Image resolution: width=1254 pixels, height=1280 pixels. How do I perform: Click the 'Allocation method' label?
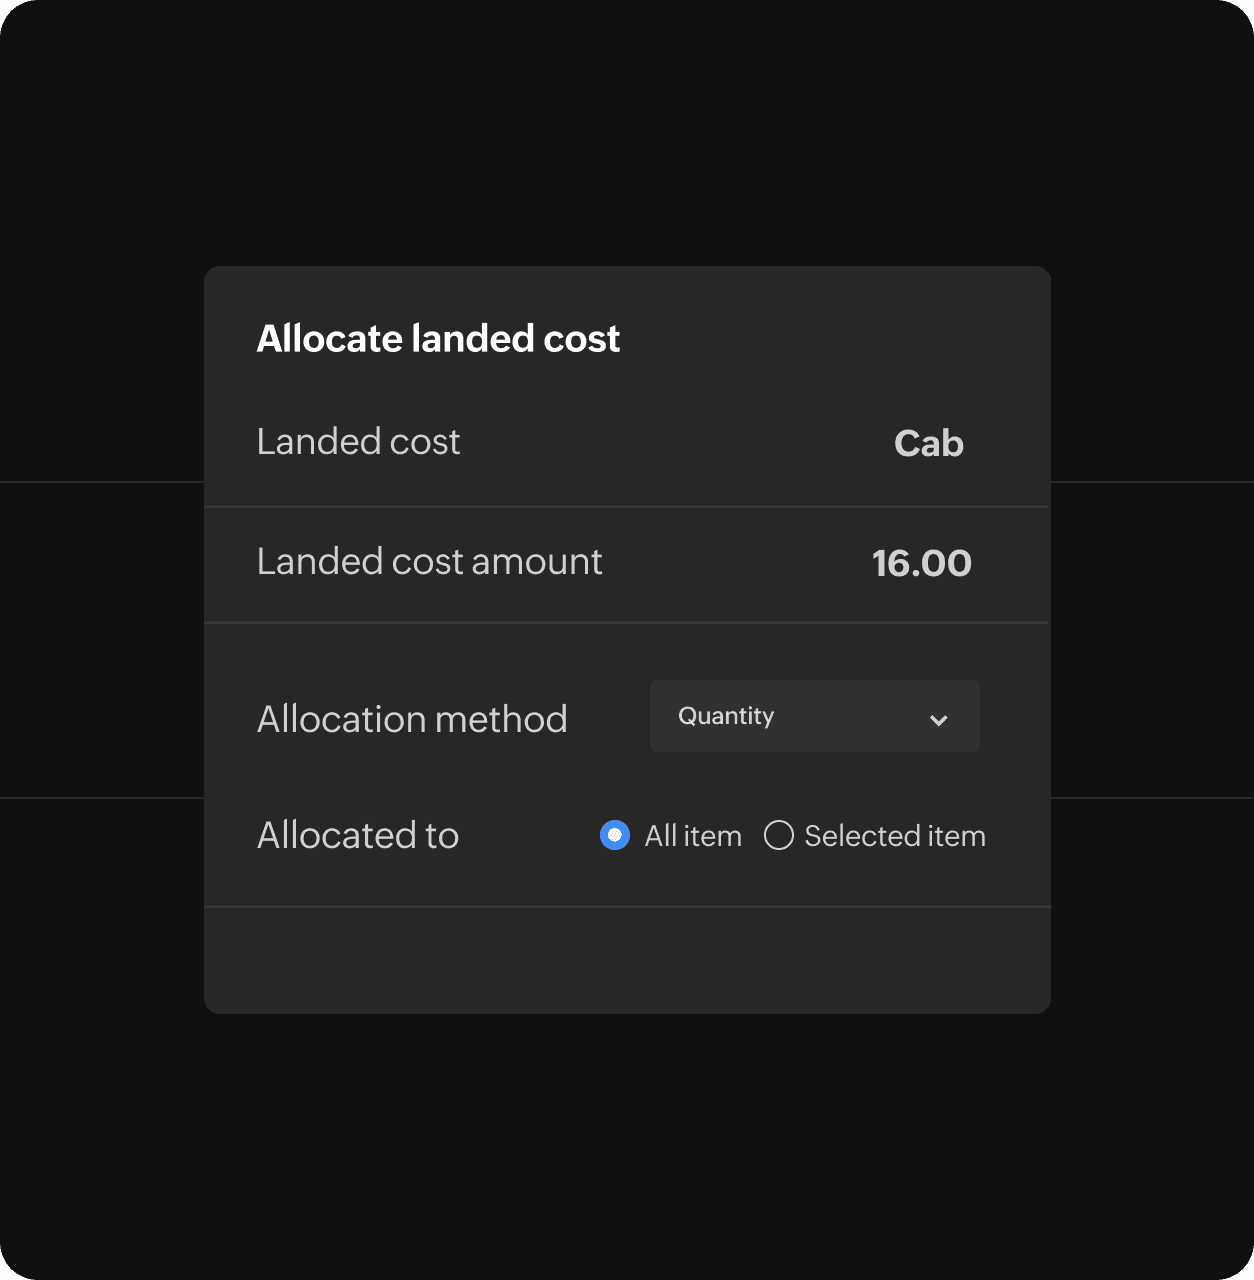pyautogui.click(x=412, y=719)
